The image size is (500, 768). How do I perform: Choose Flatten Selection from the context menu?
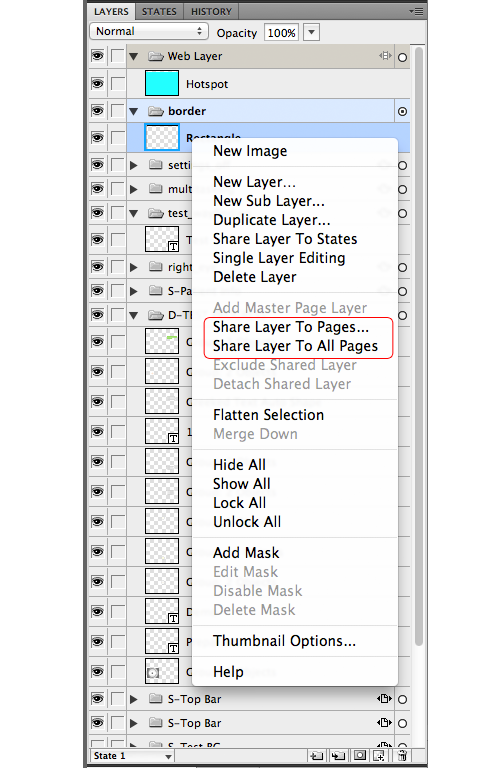click(268, 415)
